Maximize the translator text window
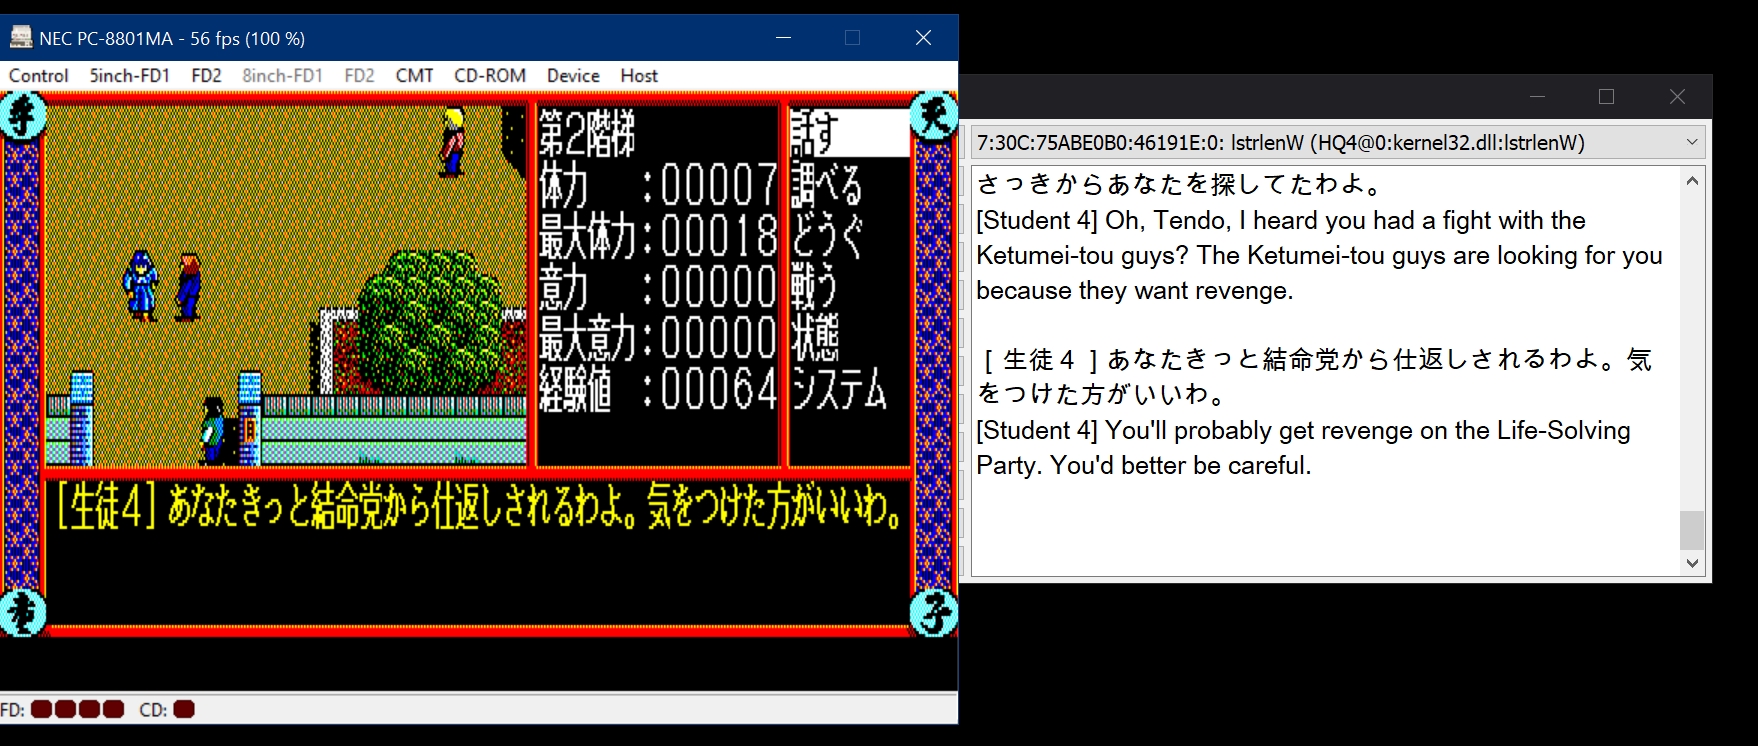The height and width of the screenshot is (746, 1758). (1607, 97)
